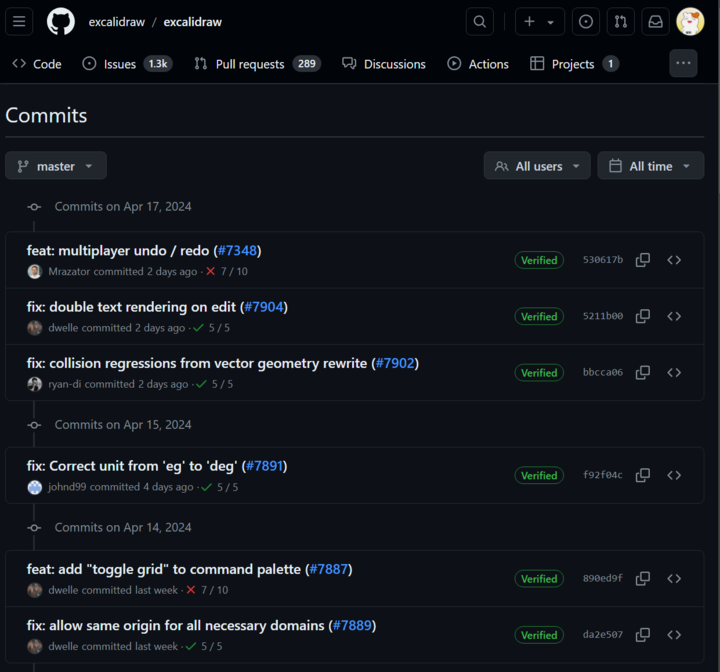This screenshot has height=672, width=720.
Task: Browse repository at commit da2e507
Action: coord(674,635)
